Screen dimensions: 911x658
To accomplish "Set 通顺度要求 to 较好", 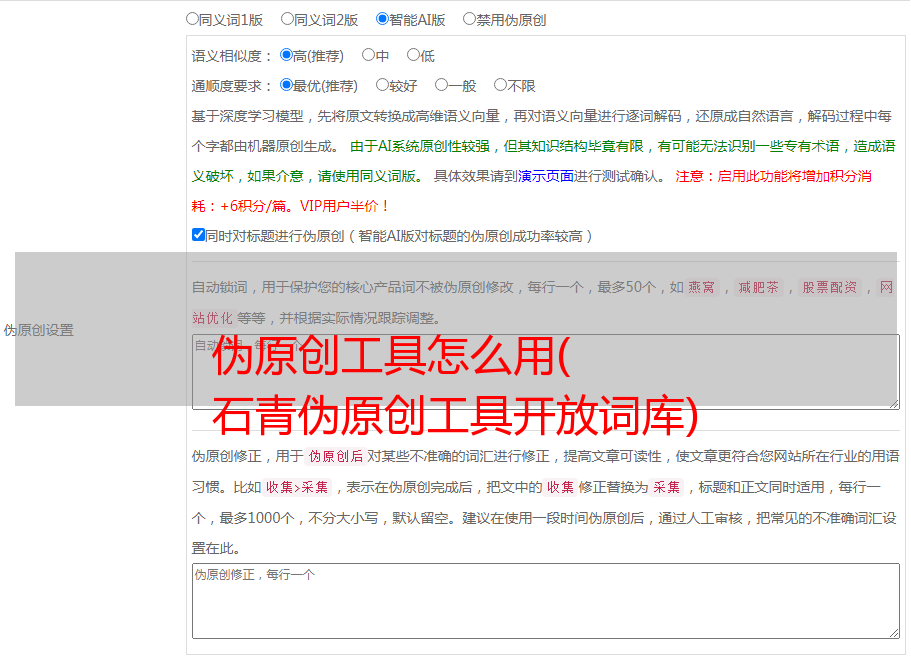I will coord(382,85).
